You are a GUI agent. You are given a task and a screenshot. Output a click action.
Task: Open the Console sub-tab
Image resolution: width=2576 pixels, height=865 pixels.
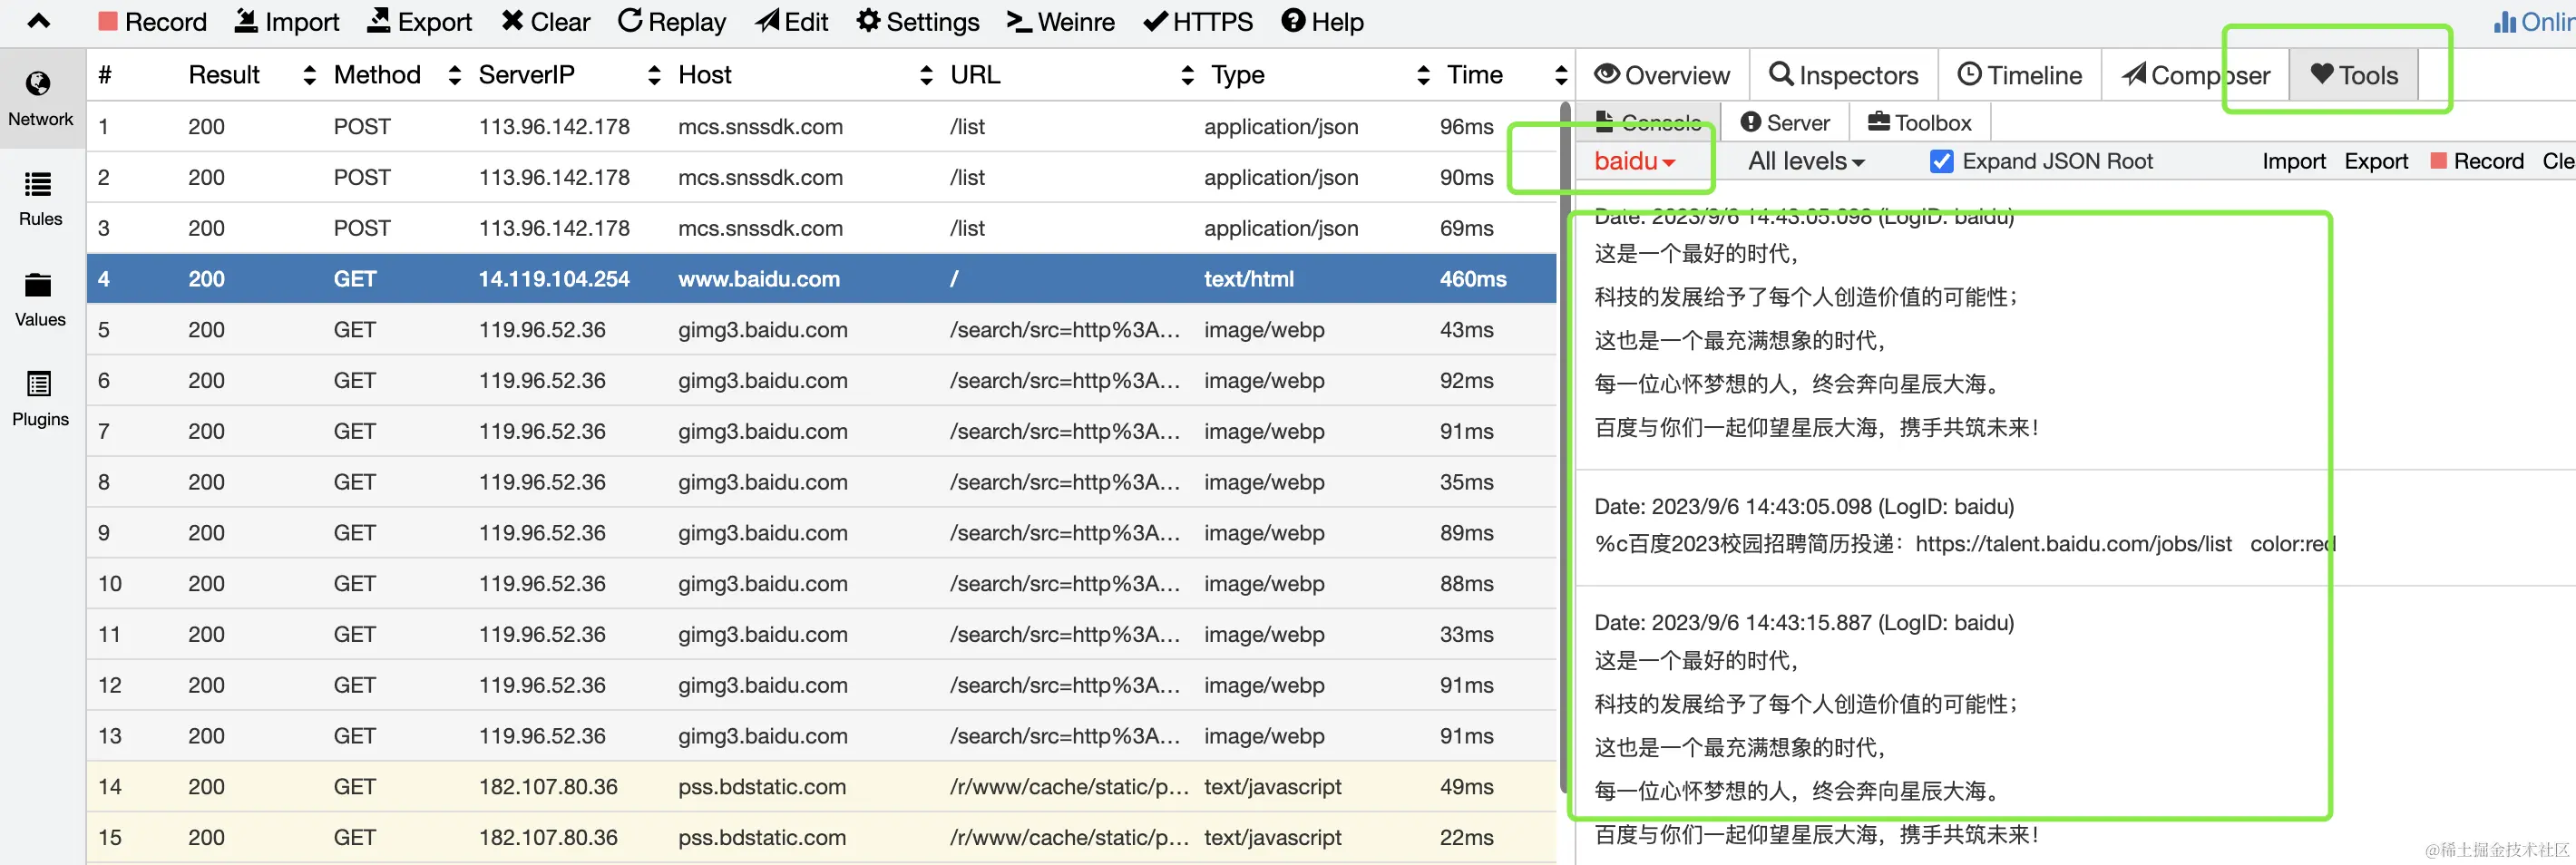click(x=1648, y=122)
